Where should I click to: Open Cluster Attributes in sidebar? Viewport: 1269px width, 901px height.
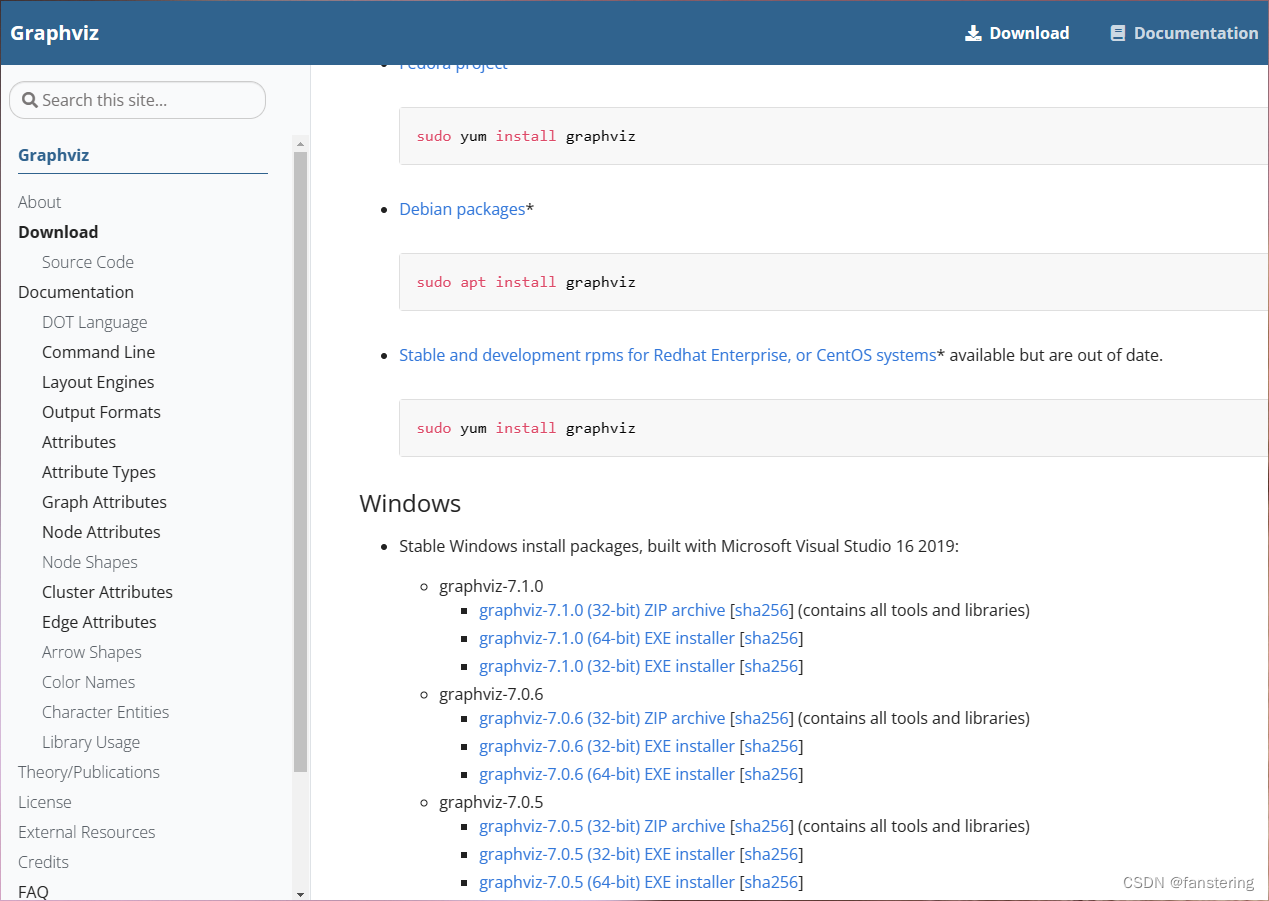(107, 592)
